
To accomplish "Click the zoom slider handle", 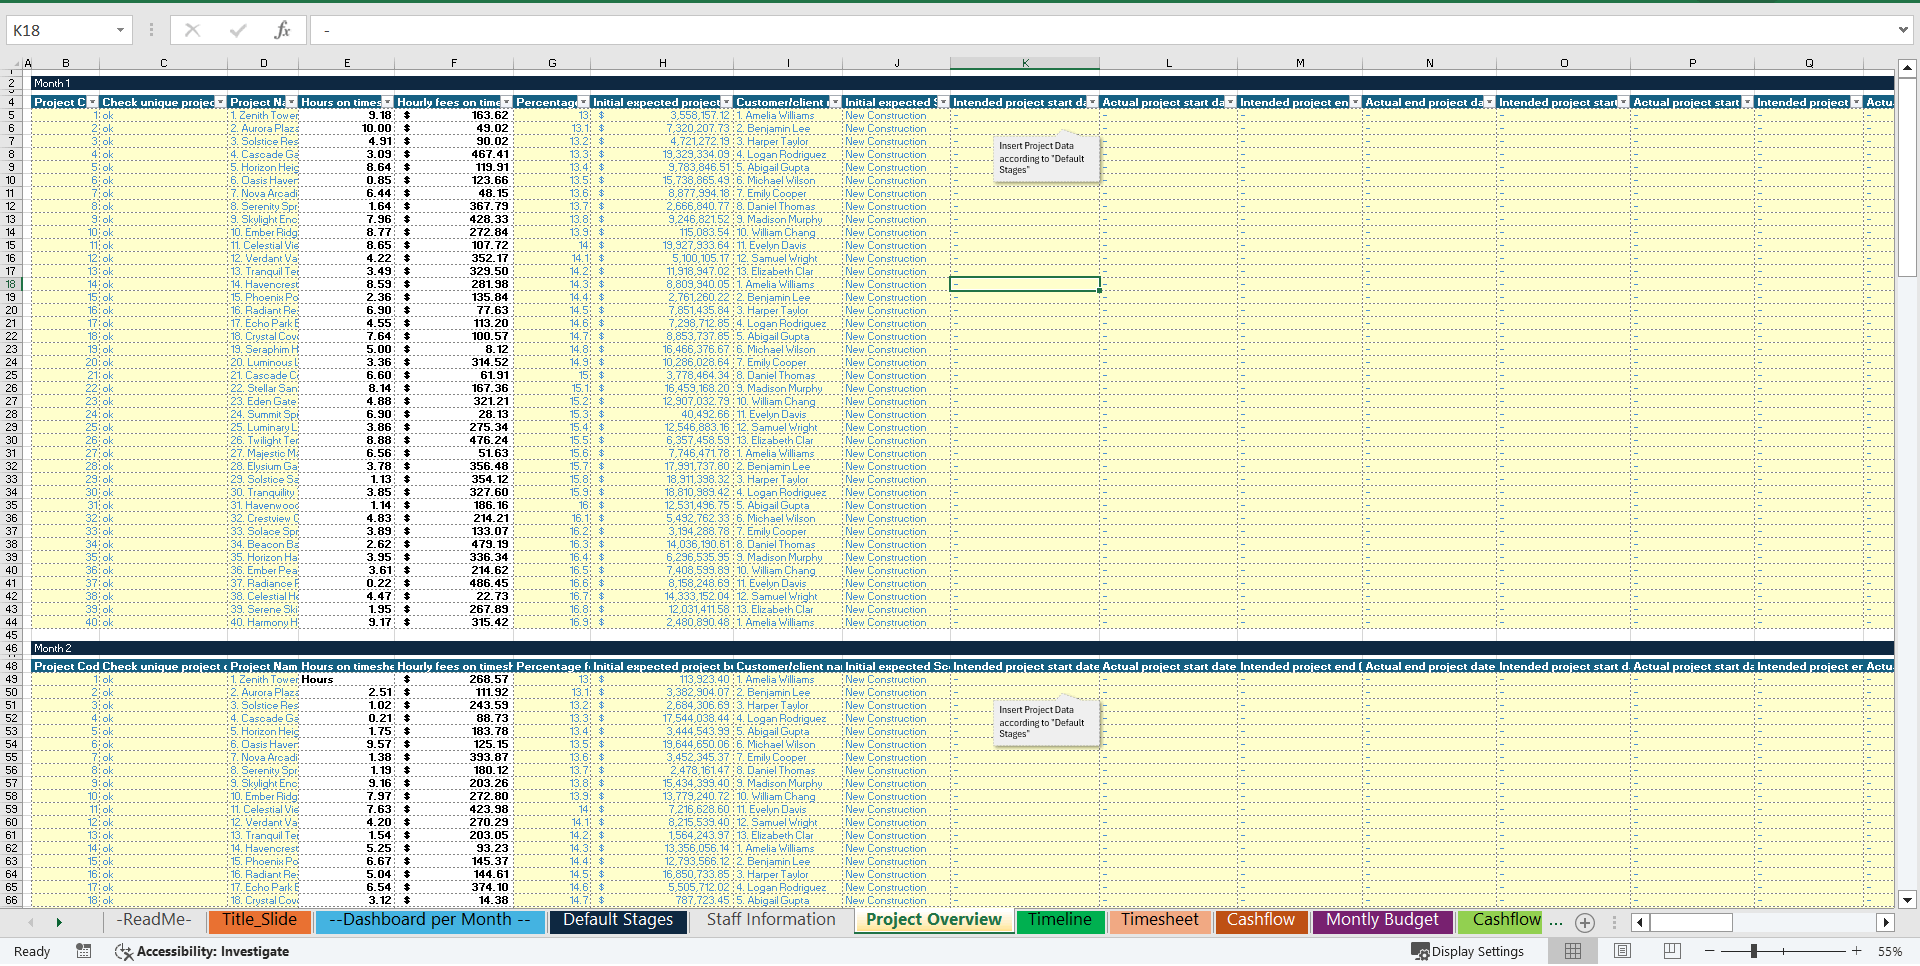I will [x=1754, y=951].
